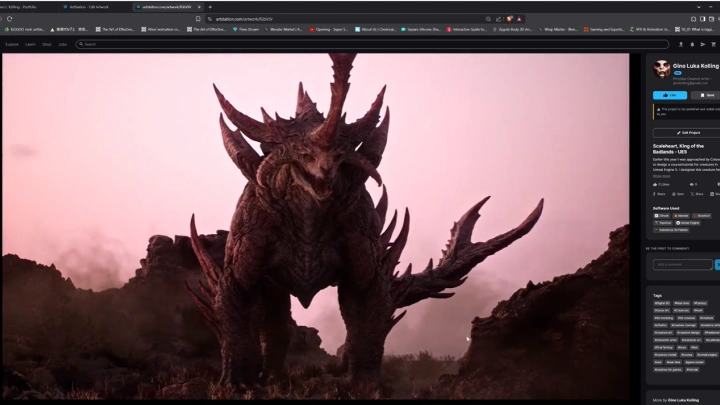Click the Unreal Engine software tag
The image size is (720, 405).
[687, 223]
